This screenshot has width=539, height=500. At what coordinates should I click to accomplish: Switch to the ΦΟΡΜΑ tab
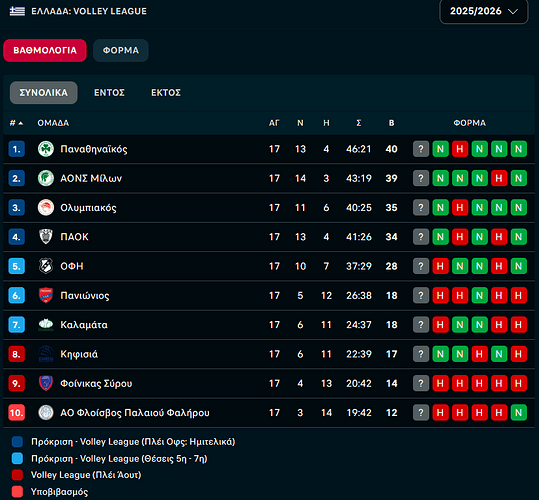click(x=121, y=51)
